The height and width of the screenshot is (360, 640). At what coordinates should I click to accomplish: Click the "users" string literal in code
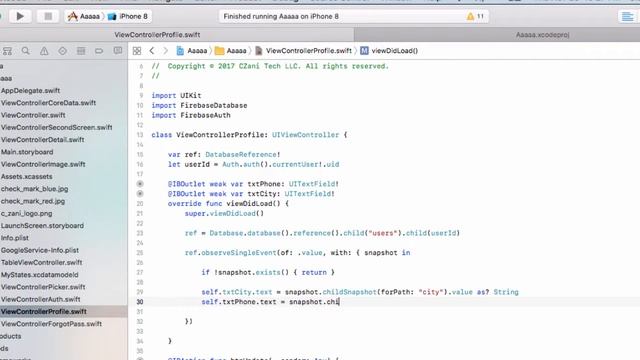click(382, 233)
